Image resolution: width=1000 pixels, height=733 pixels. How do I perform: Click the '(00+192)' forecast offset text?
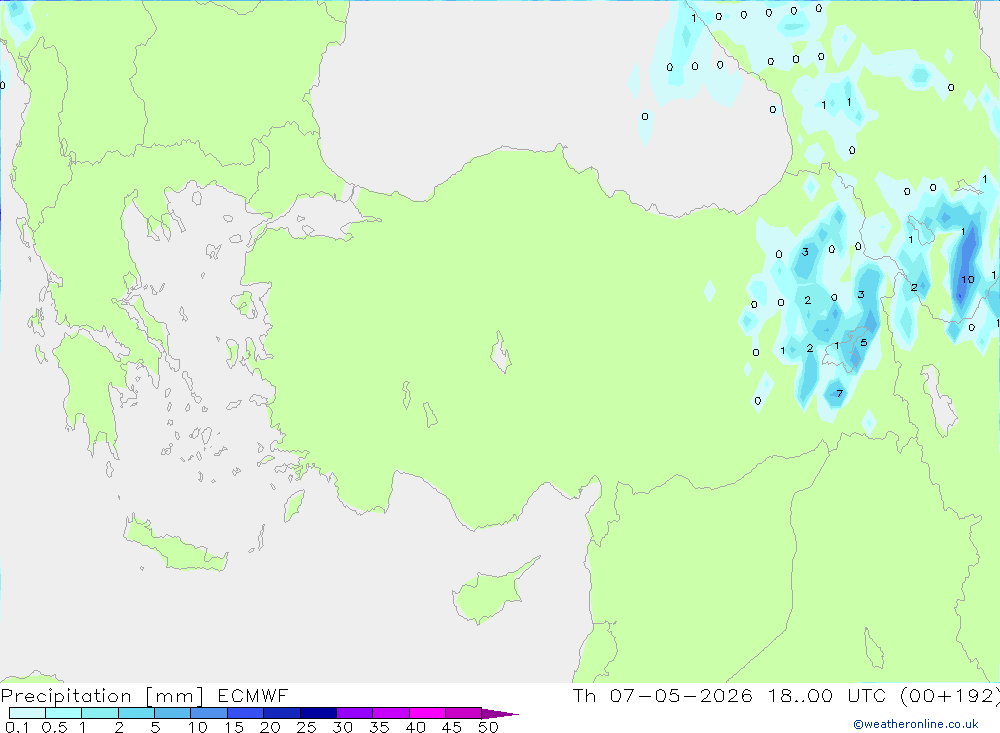(949, 695)
